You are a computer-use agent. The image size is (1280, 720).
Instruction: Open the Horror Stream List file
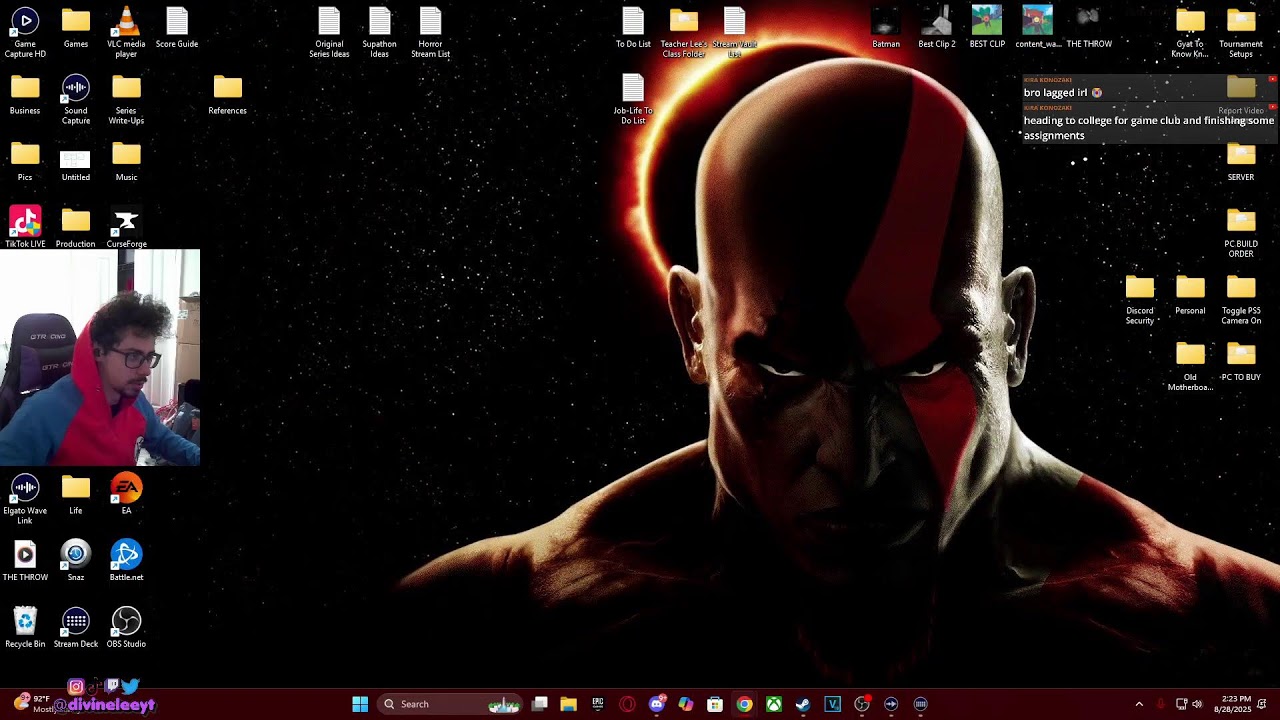tap(430, 32)
